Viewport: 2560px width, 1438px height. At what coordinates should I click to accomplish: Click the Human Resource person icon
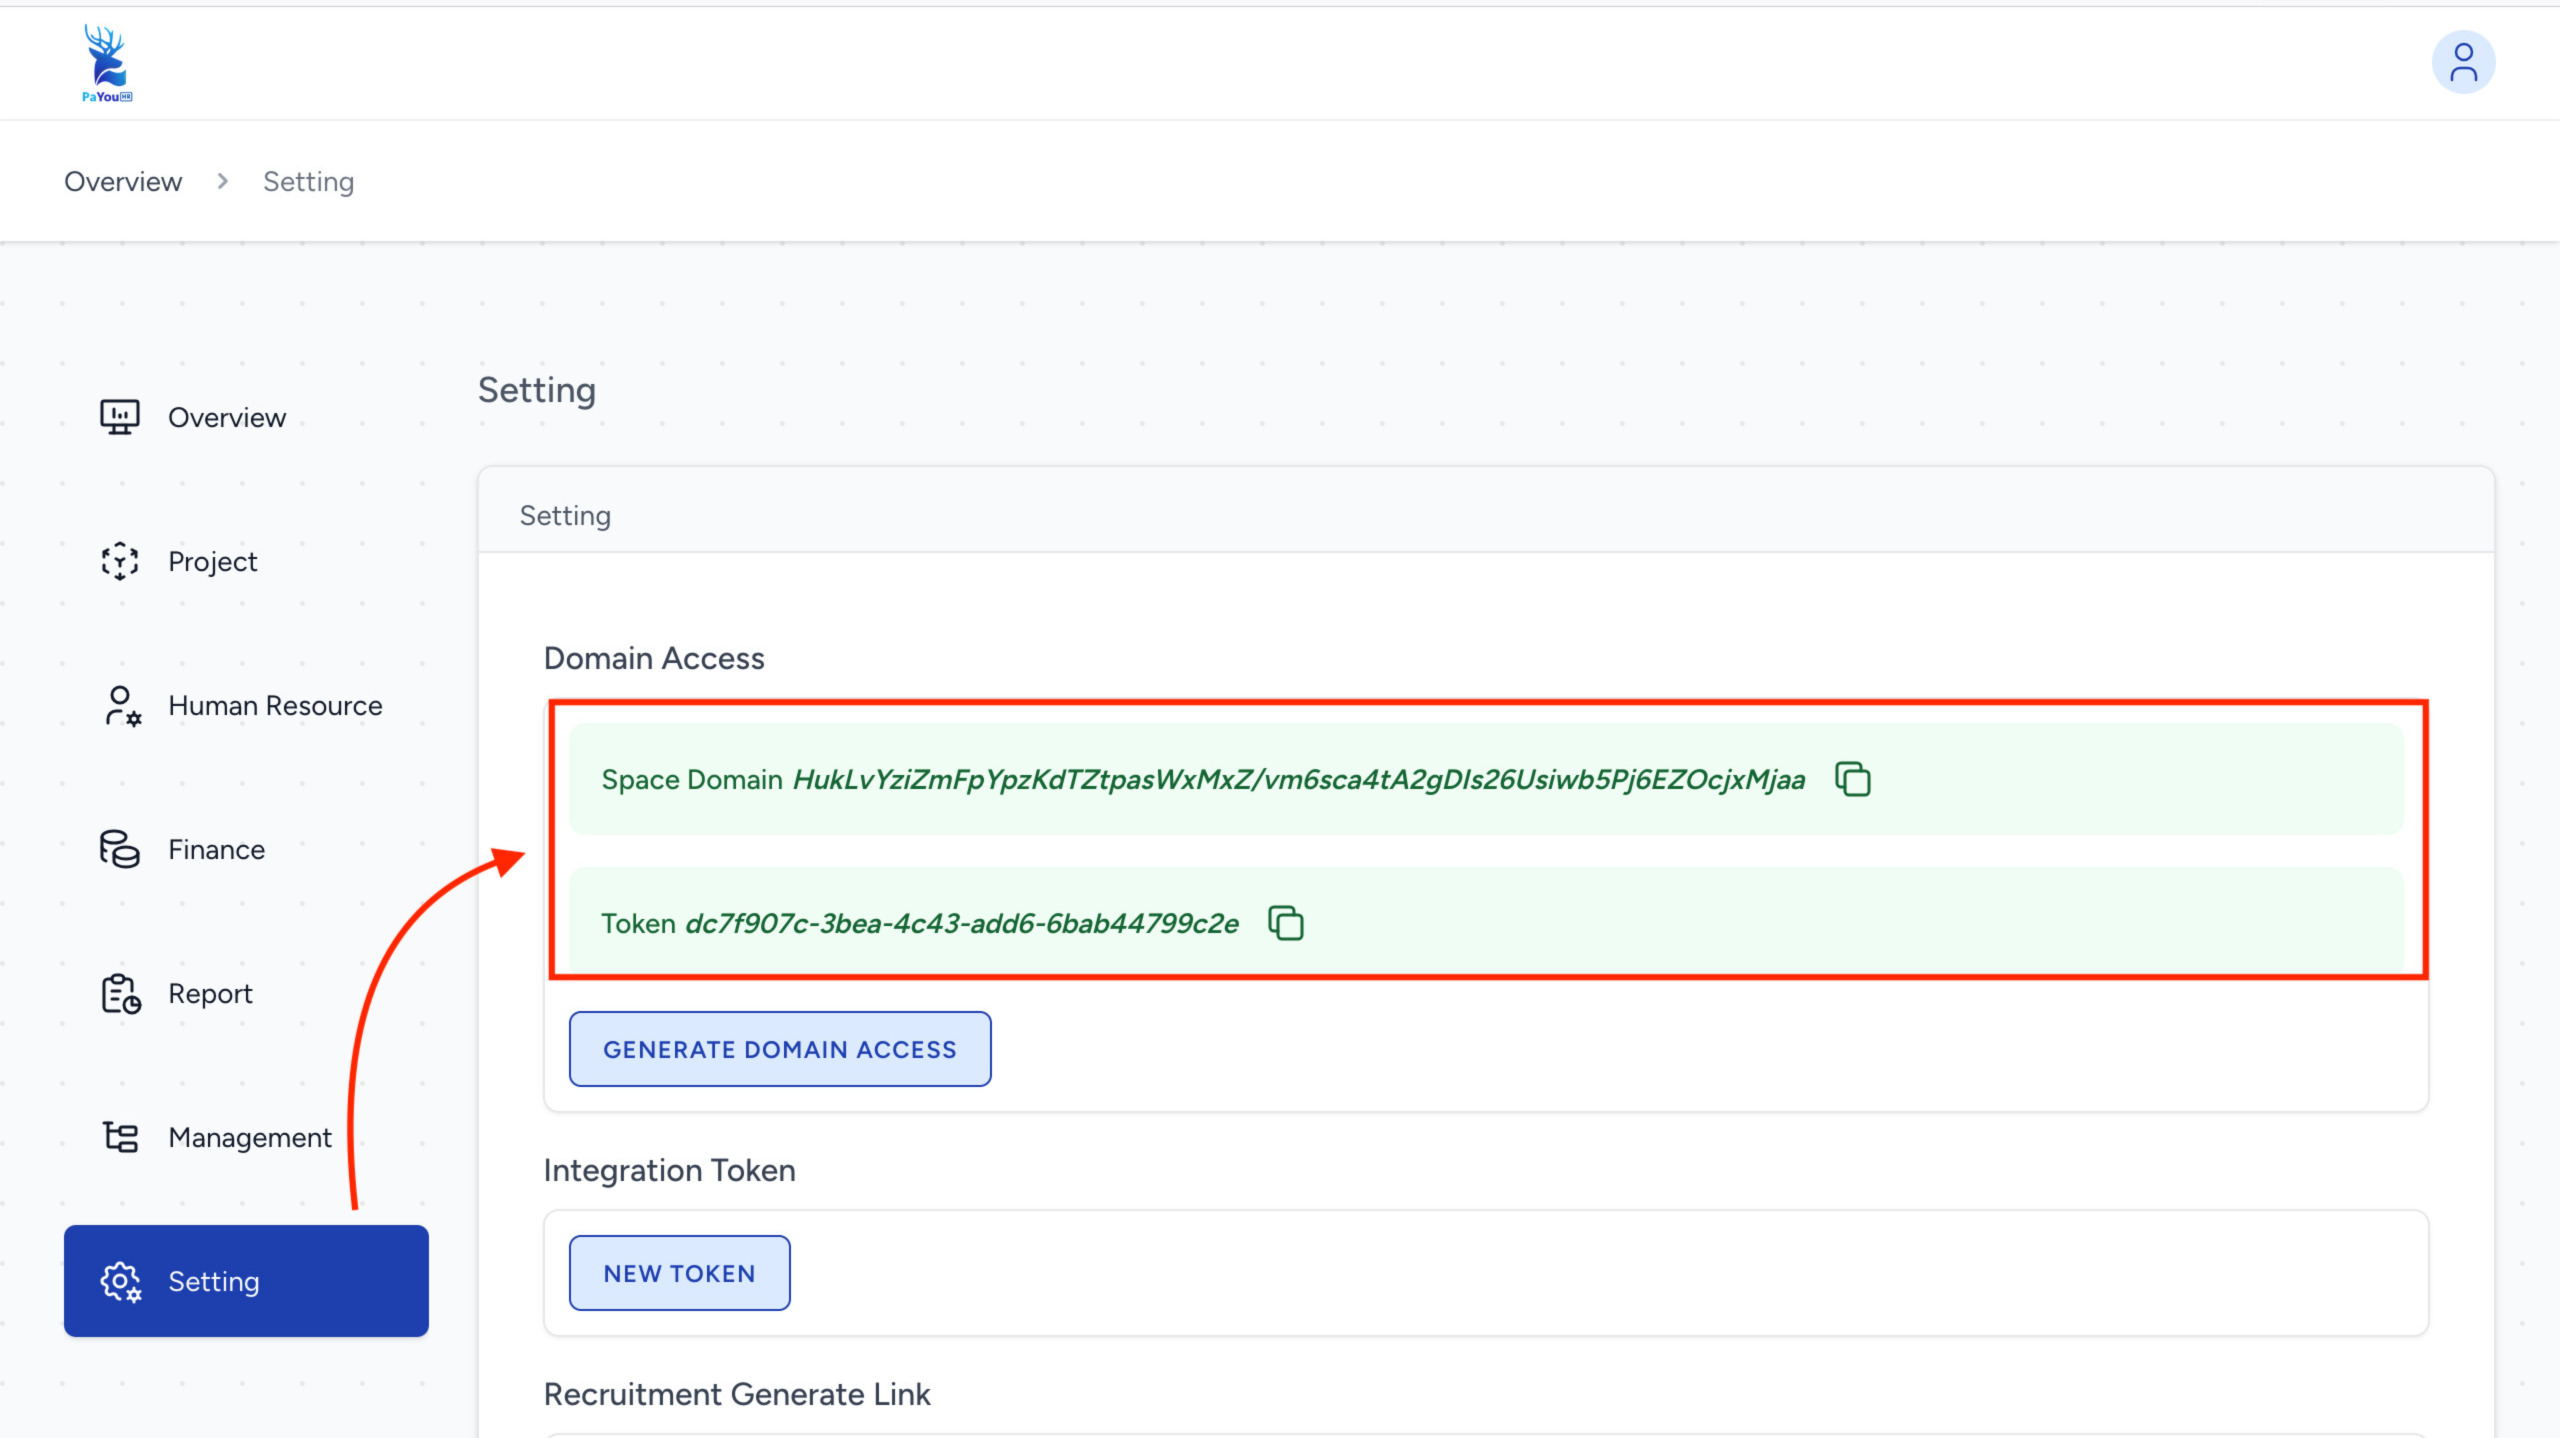coord(122,706)
